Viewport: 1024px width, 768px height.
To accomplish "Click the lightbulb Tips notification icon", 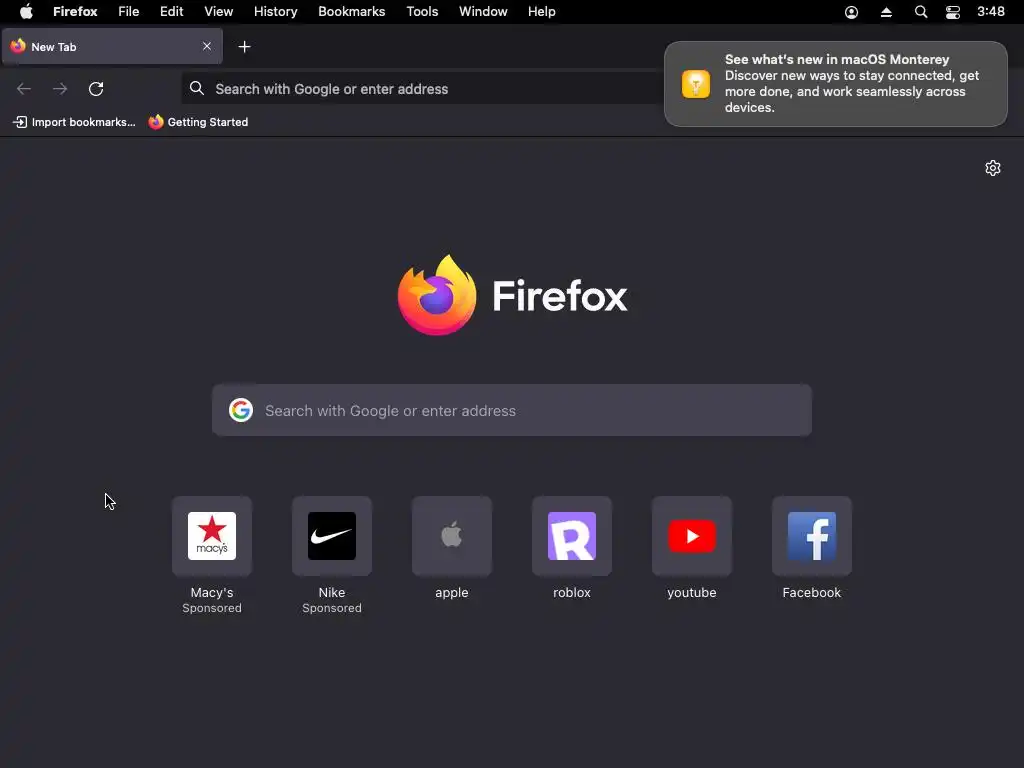I will [x=696, y=84].
